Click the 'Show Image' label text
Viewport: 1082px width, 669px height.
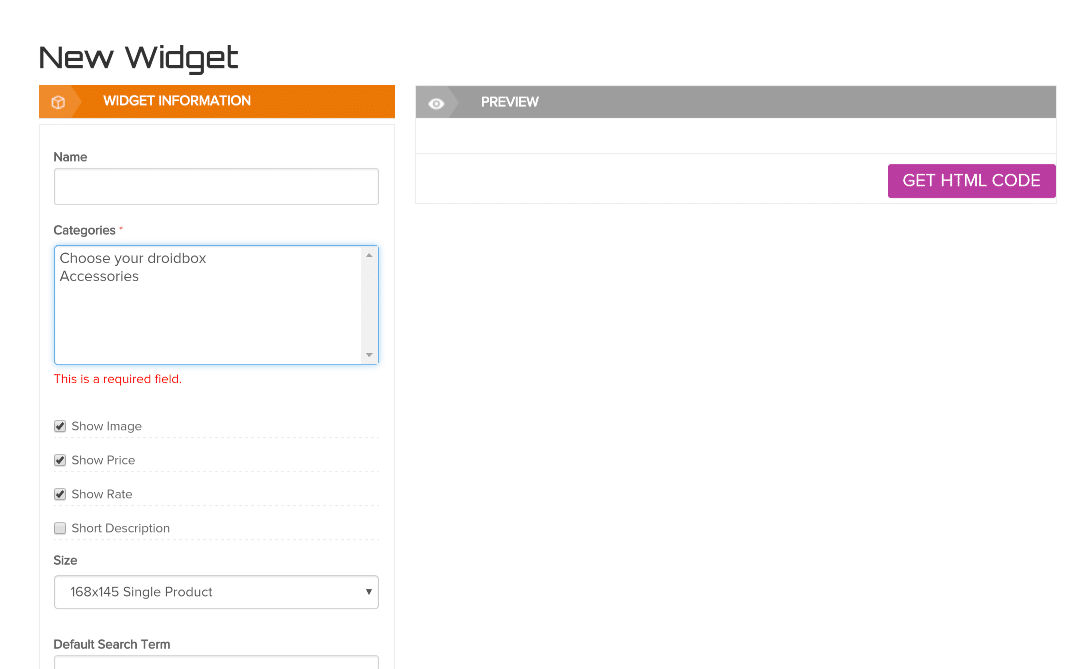(107, 426)
